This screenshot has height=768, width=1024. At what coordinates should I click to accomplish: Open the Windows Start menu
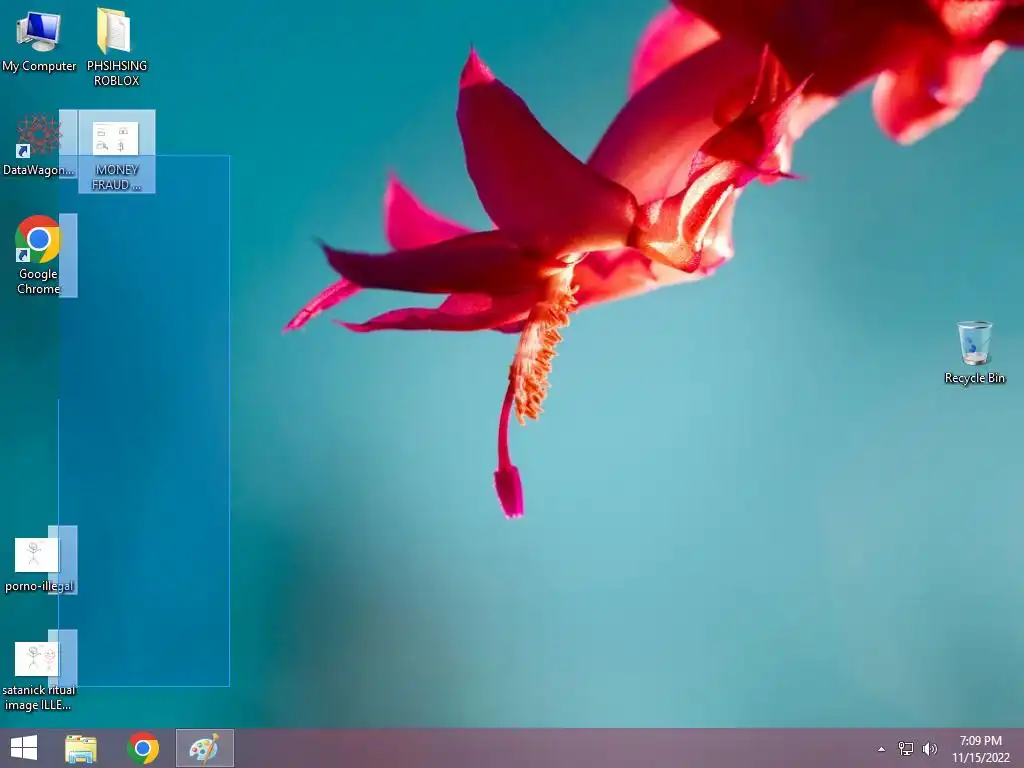[x=24, y=748]
